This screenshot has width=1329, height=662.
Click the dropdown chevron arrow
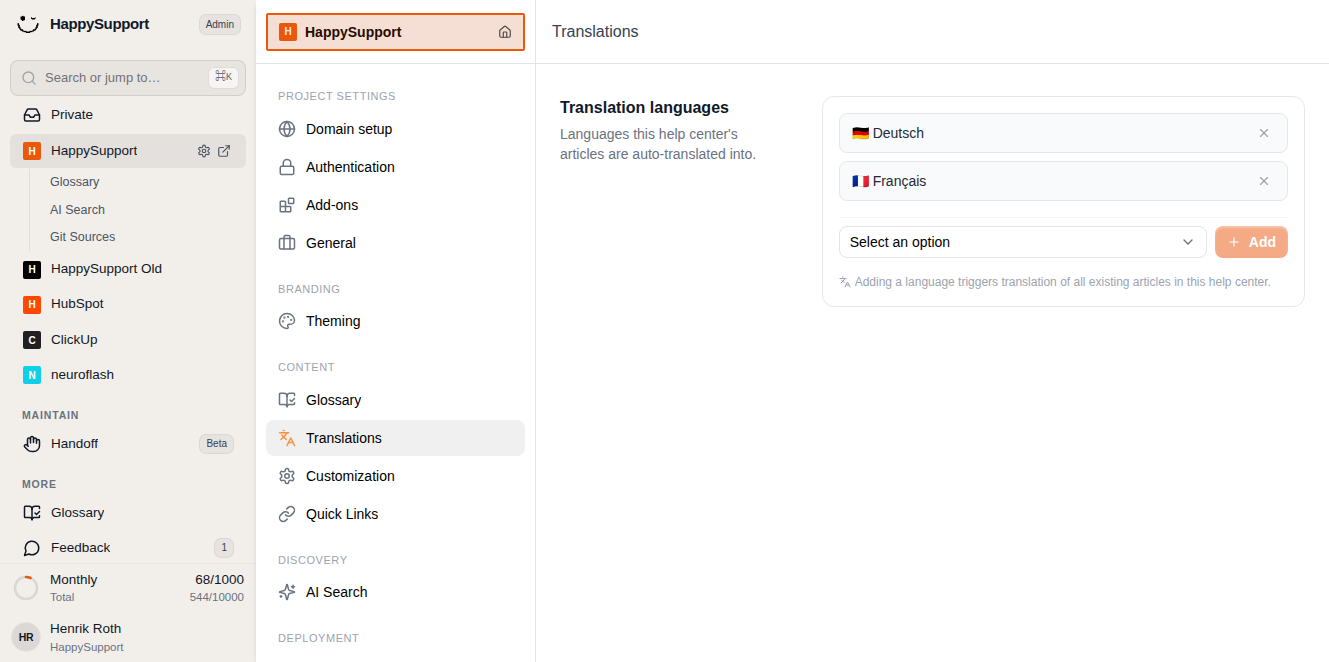pos(1188,242)
